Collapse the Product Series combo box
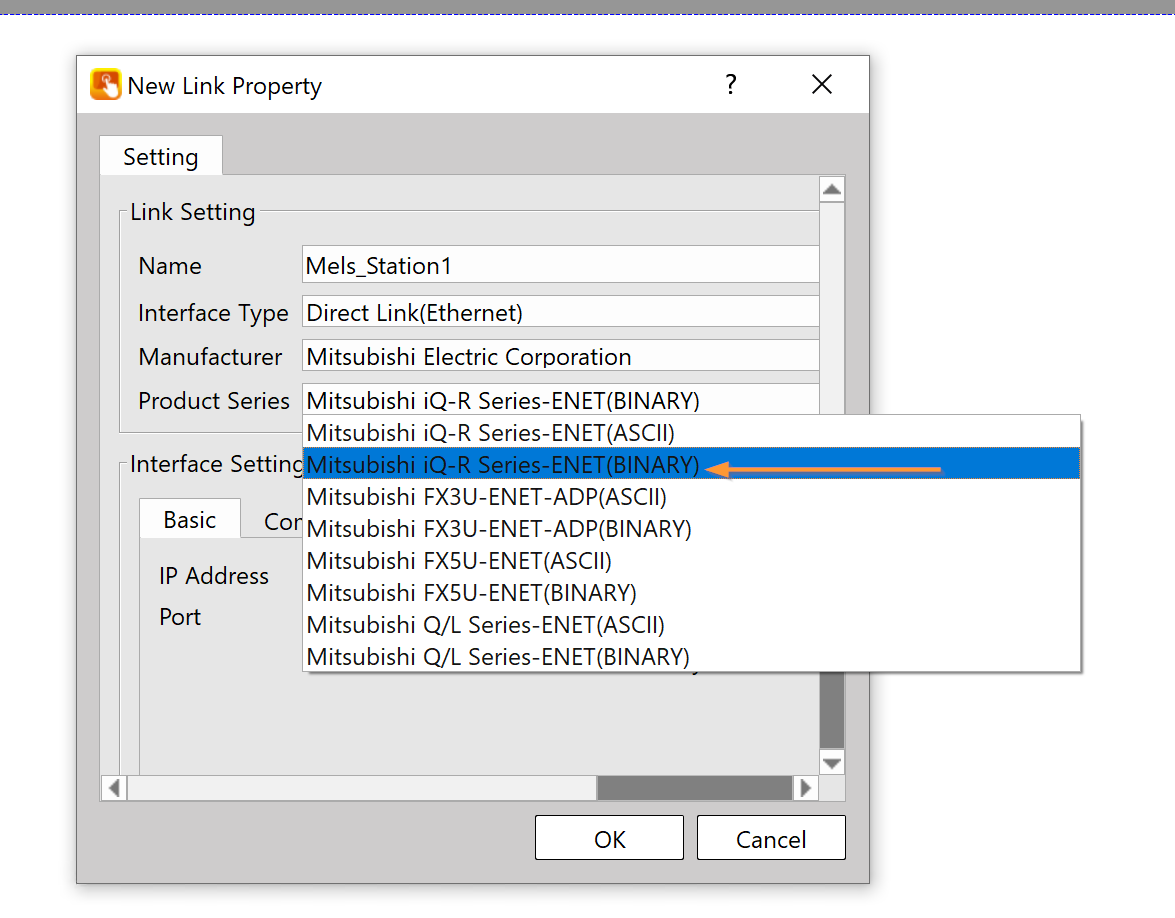The width and height of the screenshot is (1175, 918). 560,401
